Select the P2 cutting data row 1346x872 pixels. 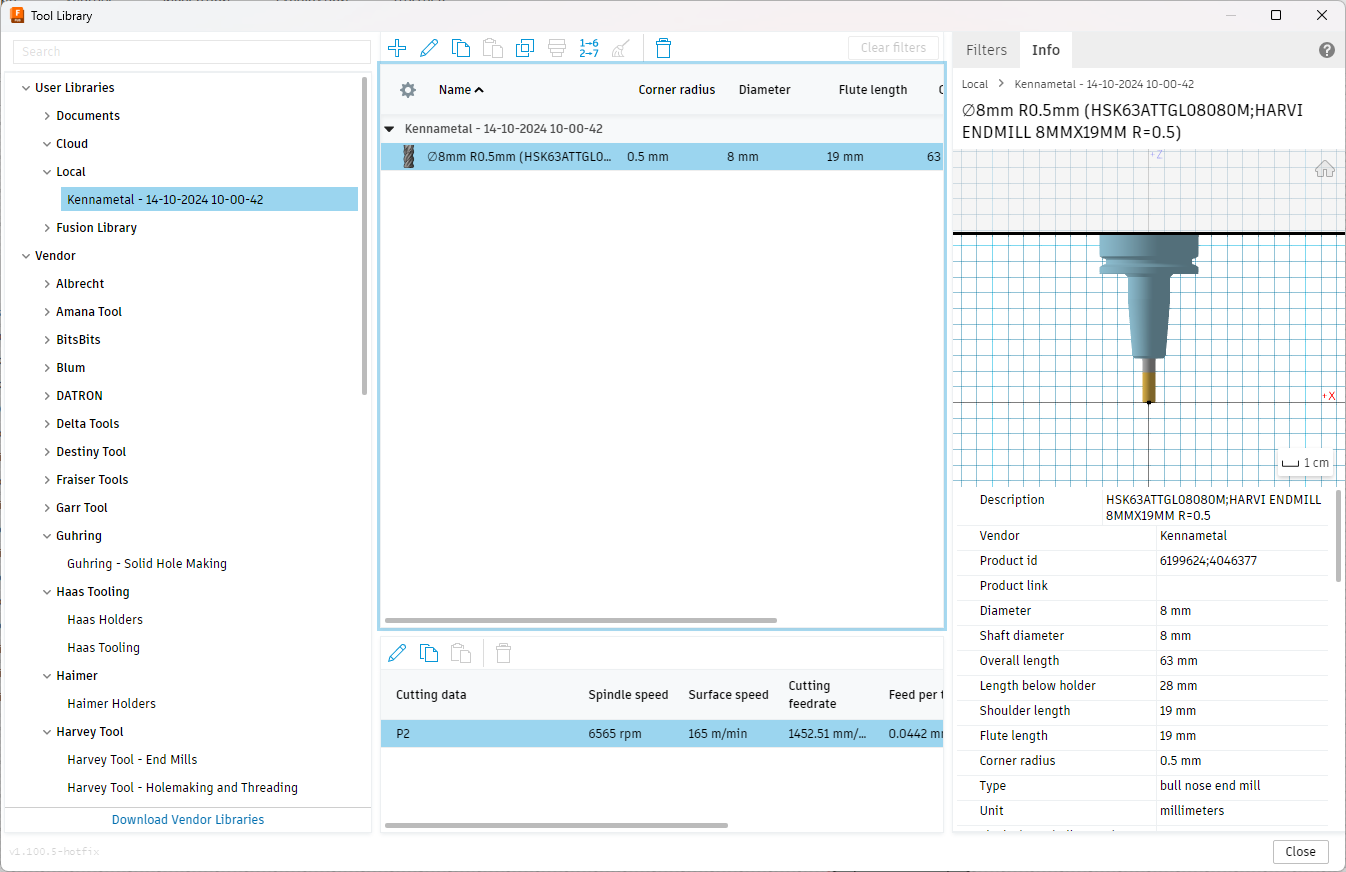click(x=662, y=734)
